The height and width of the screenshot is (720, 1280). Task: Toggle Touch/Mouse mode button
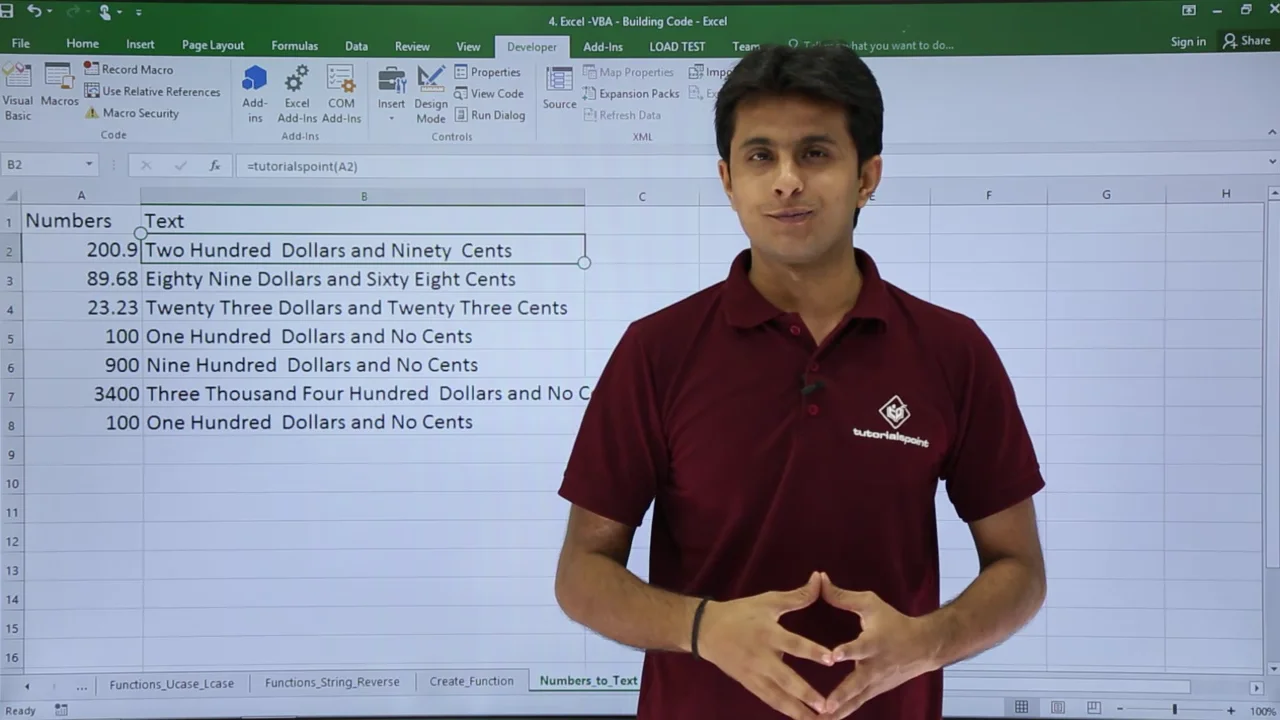[106, 13]
